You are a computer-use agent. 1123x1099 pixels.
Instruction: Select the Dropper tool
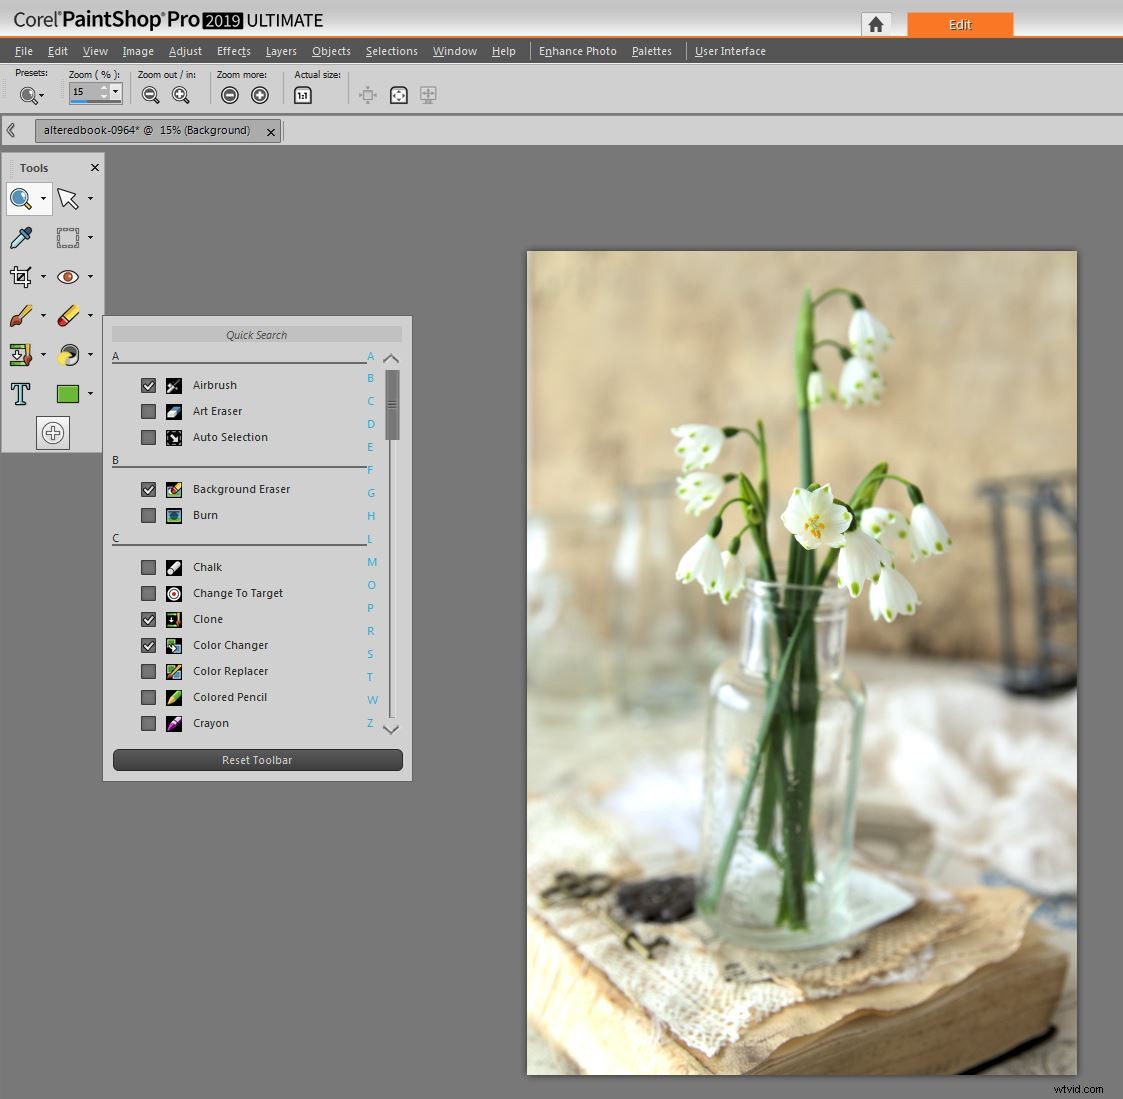click(21, 237)
